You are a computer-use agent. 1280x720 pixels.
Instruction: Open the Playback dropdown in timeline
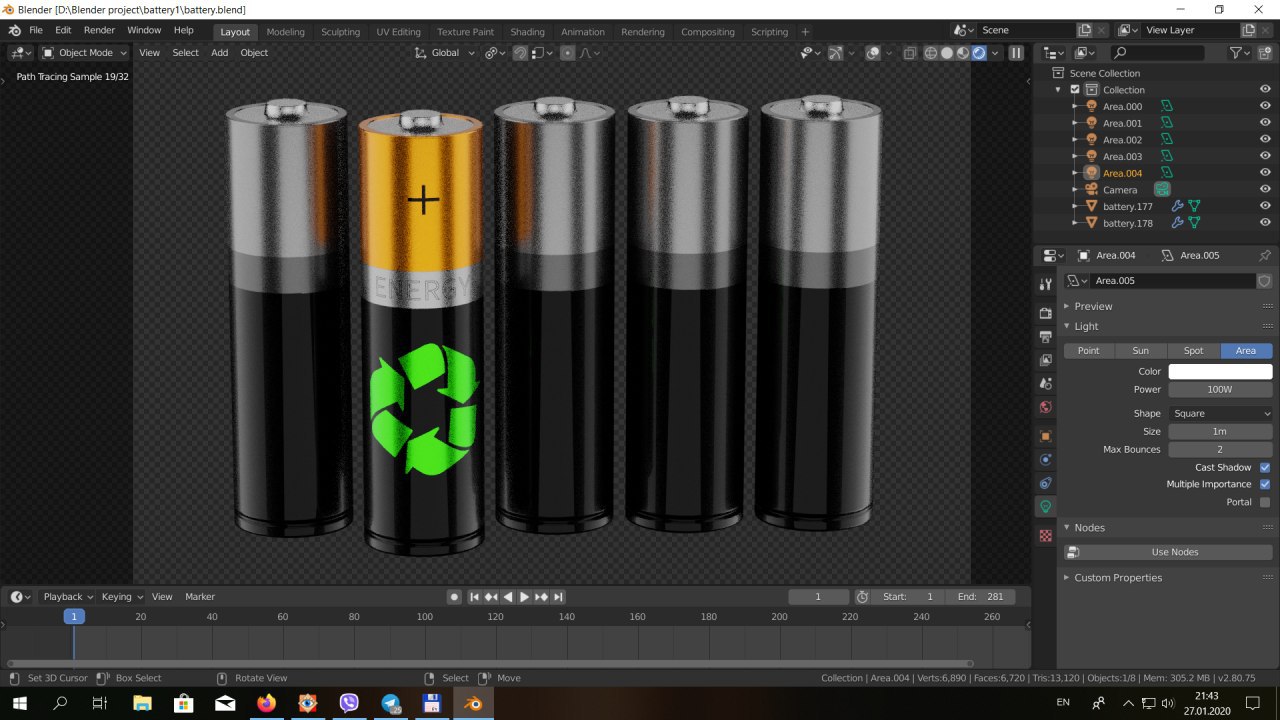tap(68, 596)
